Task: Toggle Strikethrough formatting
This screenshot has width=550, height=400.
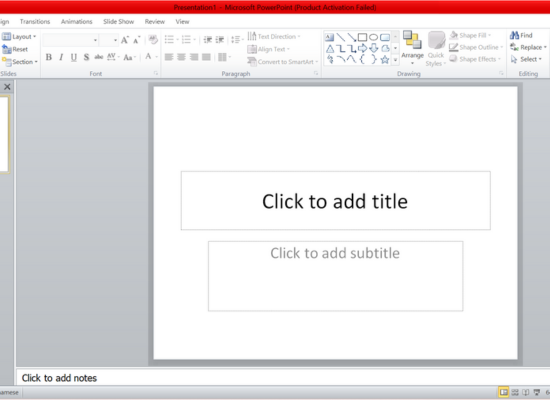Action: 99,57
